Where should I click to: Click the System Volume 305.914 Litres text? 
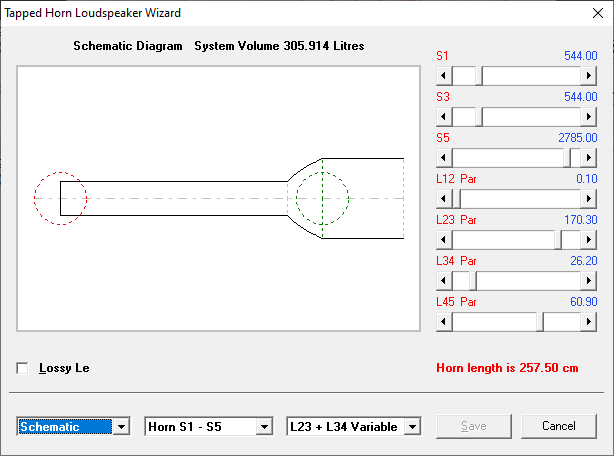click(279, 46)
